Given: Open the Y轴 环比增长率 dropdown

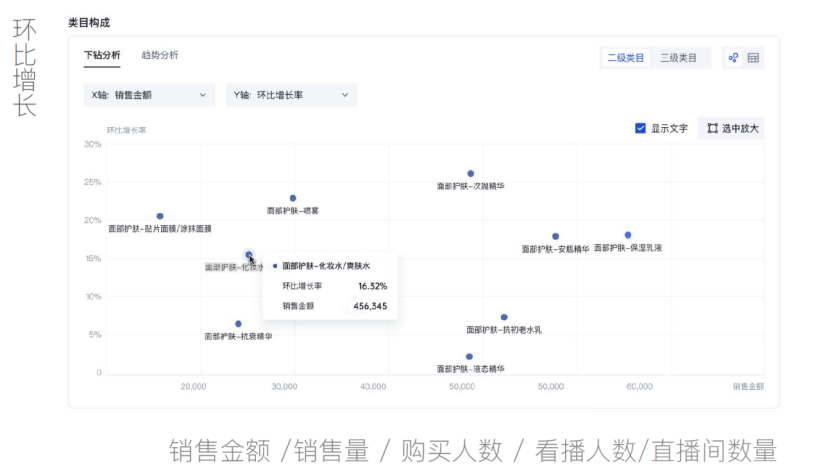Looking at the screenshot, I should tap(291, 95).
